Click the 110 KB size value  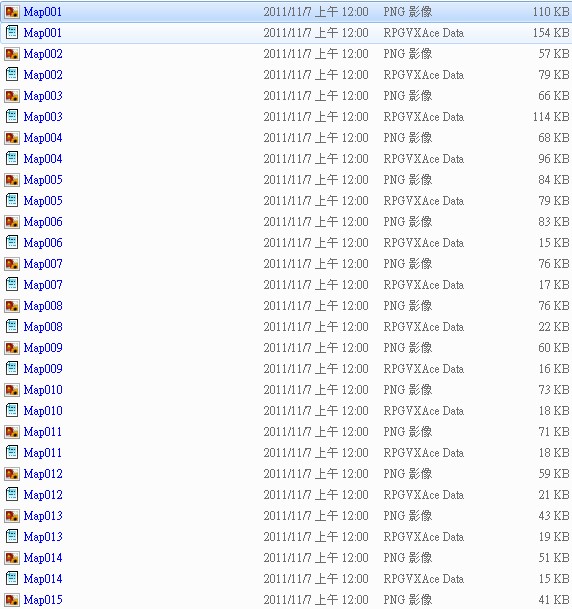click(551, 12)
